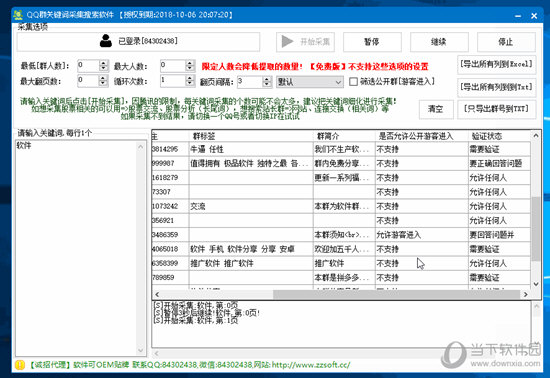This screenshot has height=378, width=550.
Task: Select cell 牛逼 任性
Action: (x=251, y=149)
